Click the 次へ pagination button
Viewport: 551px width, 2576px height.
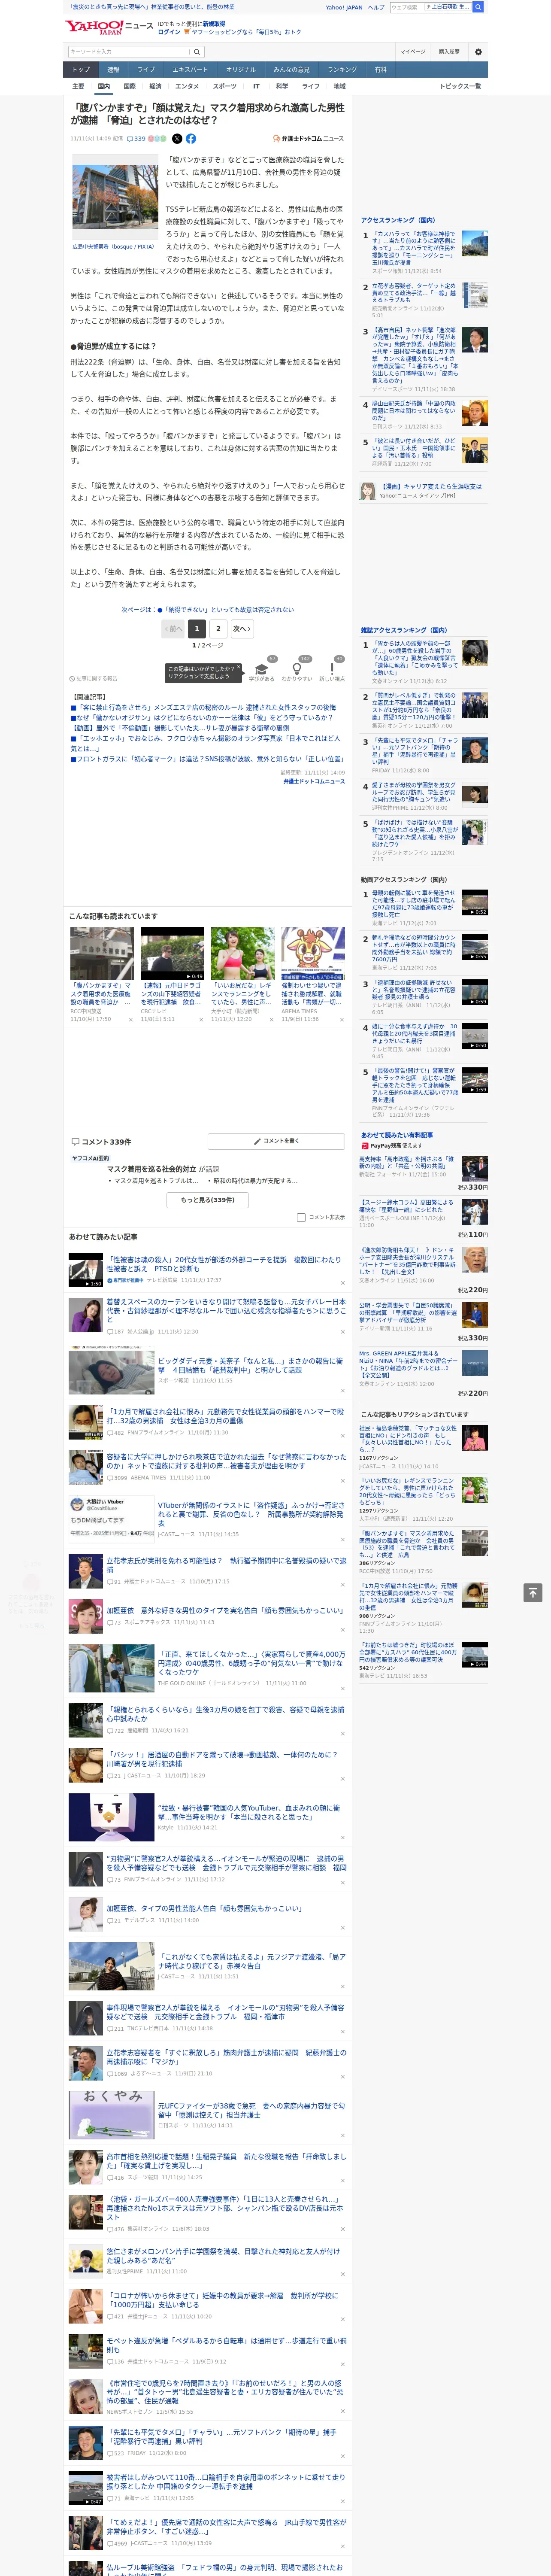(242, 629)
